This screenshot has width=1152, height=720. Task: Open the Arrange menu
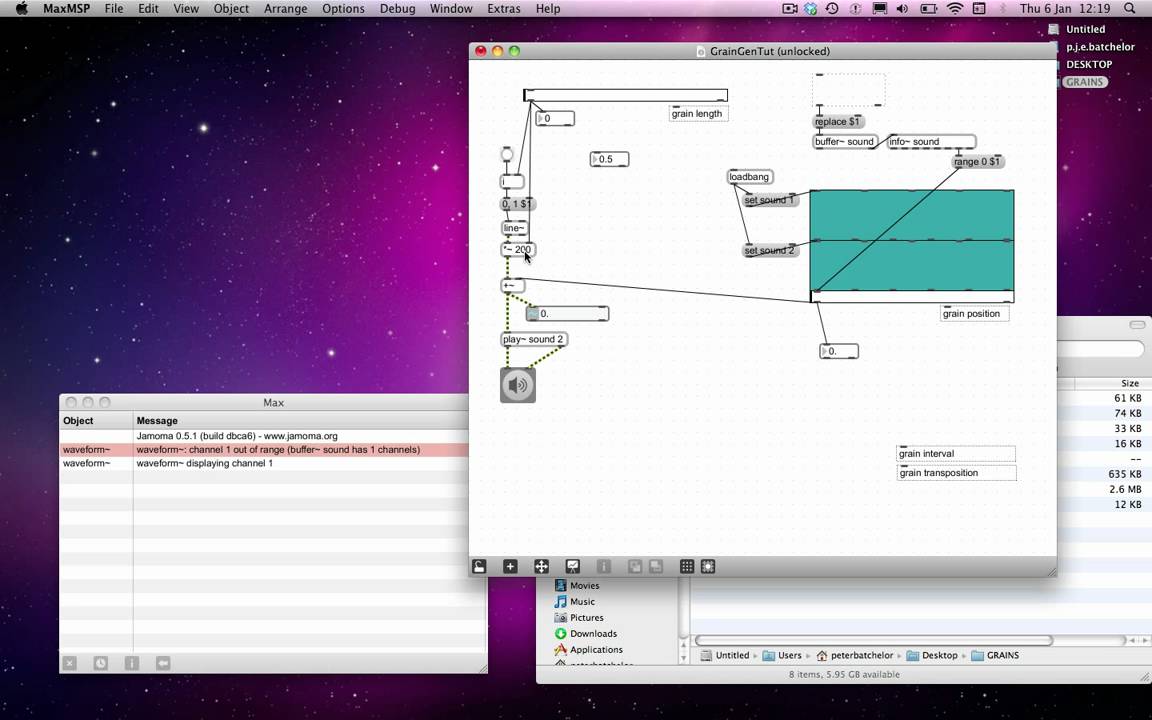(285, 9)
